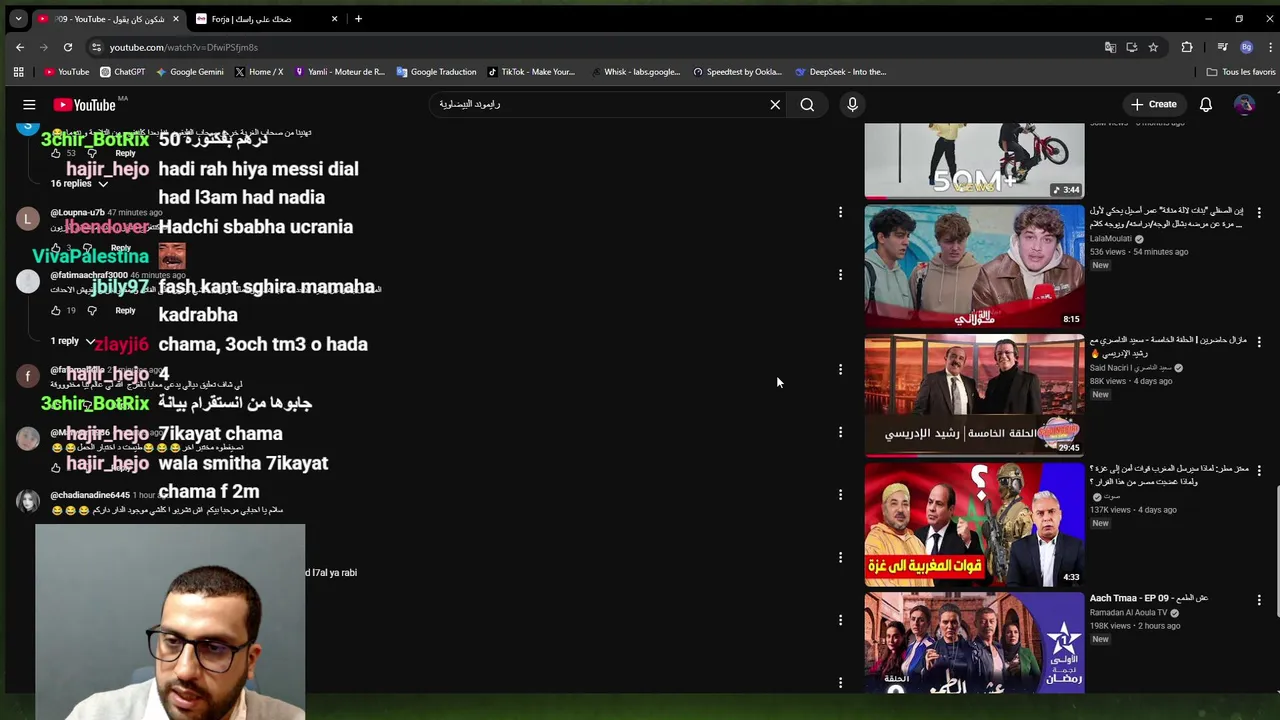Screen dimensions: 1280x720
Task: Open the LalaMoulati channel name
Action: (x=1111, y=239)
